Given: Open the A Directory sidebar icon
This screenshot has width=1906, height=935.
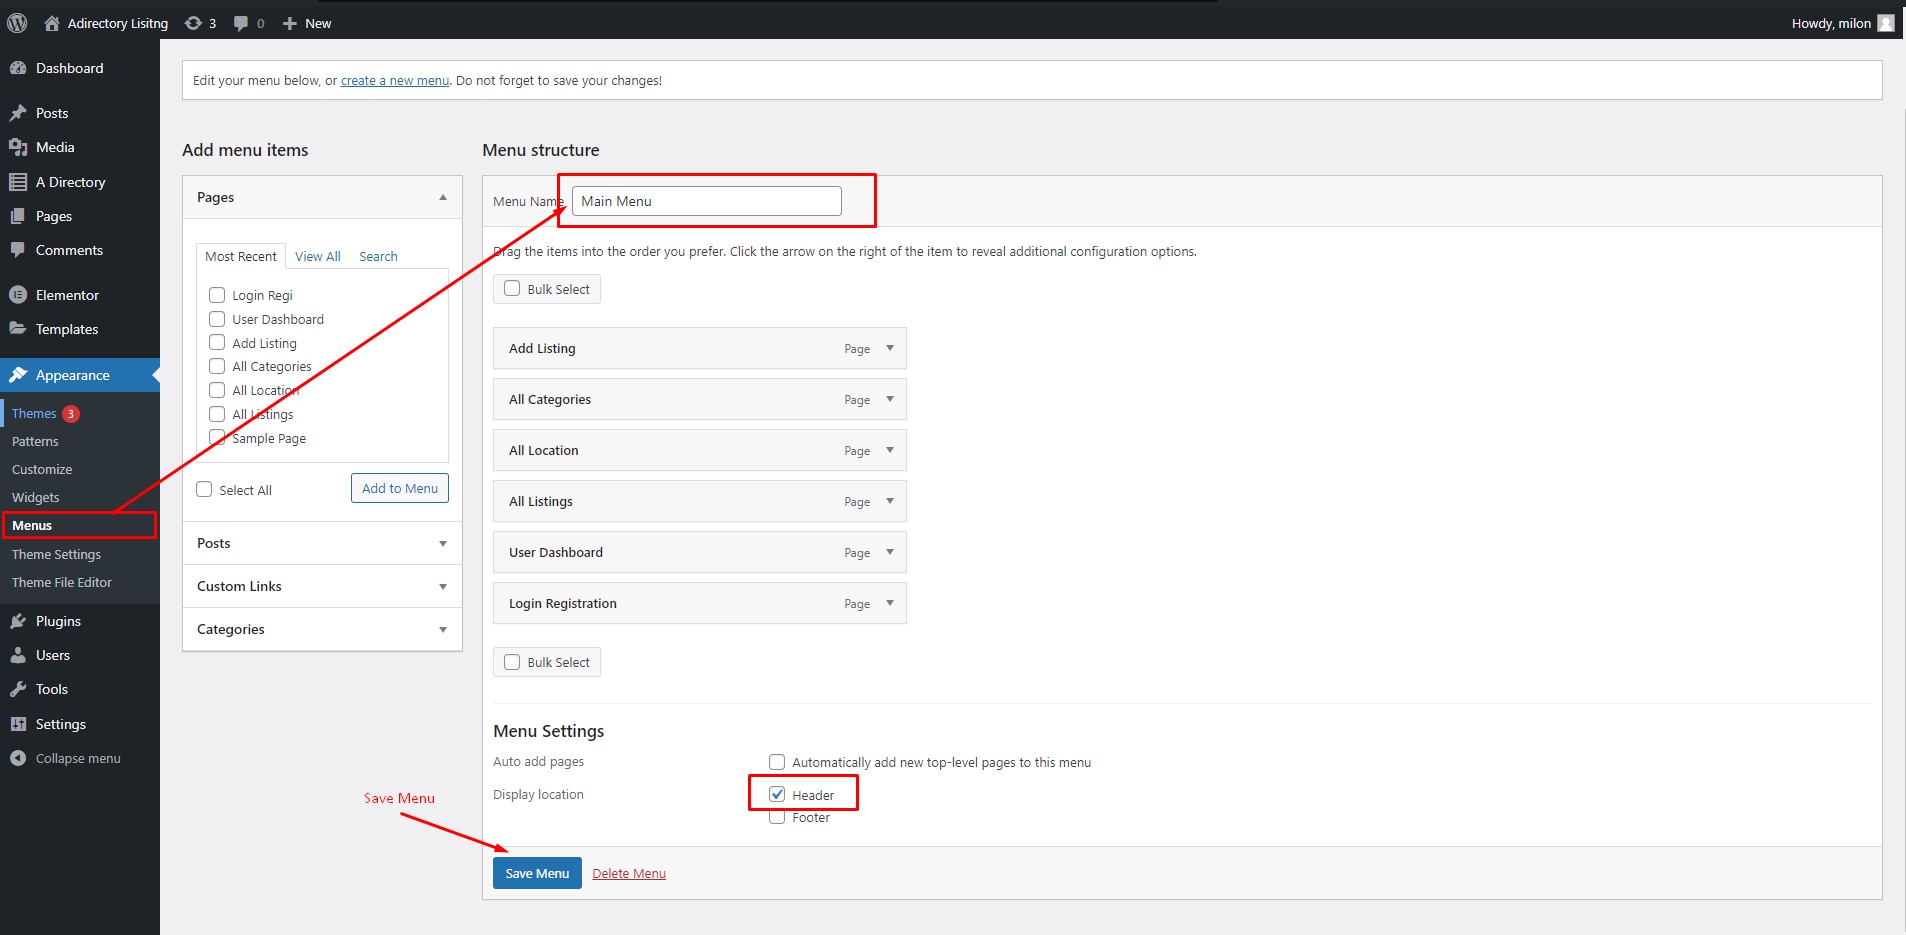Looking at the screenshot, I should coord(19,181).
